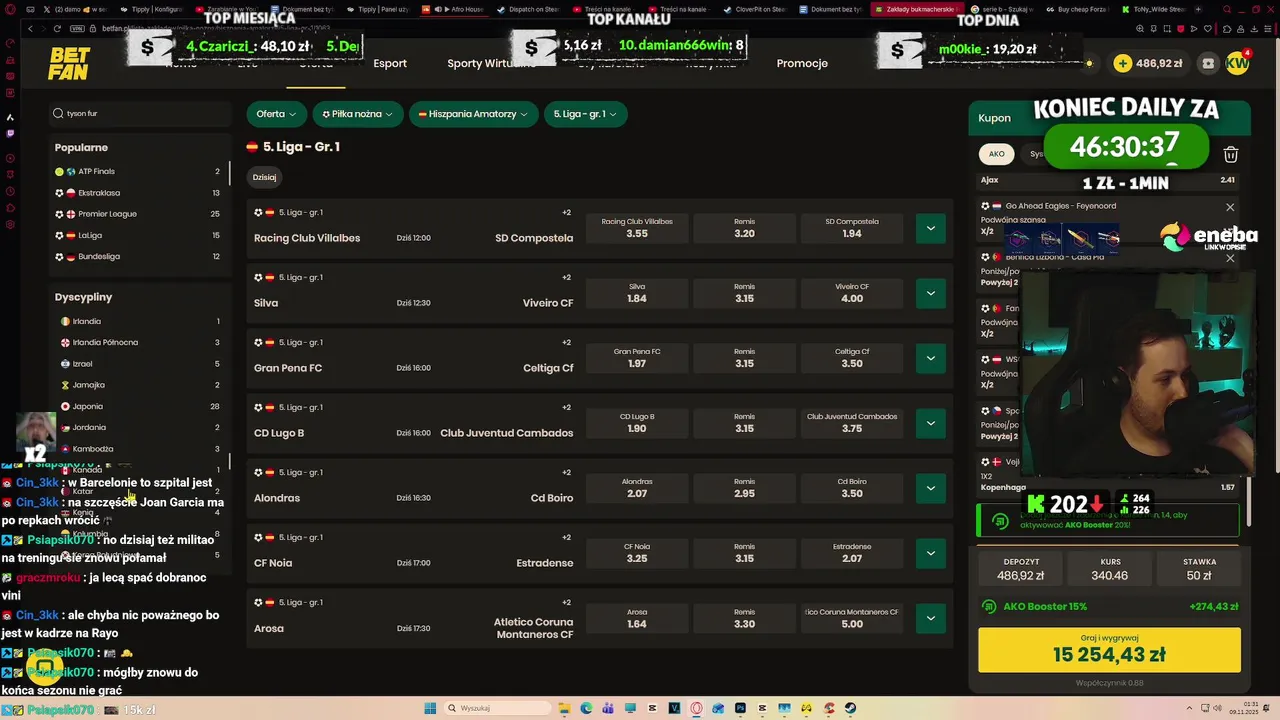Click the search magnifier icon in sidebar

pos(59,113)
